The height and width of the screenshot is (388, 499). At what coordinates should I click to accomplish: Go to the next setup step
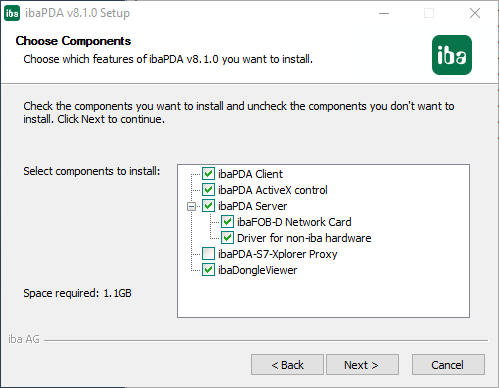[362, 365]
